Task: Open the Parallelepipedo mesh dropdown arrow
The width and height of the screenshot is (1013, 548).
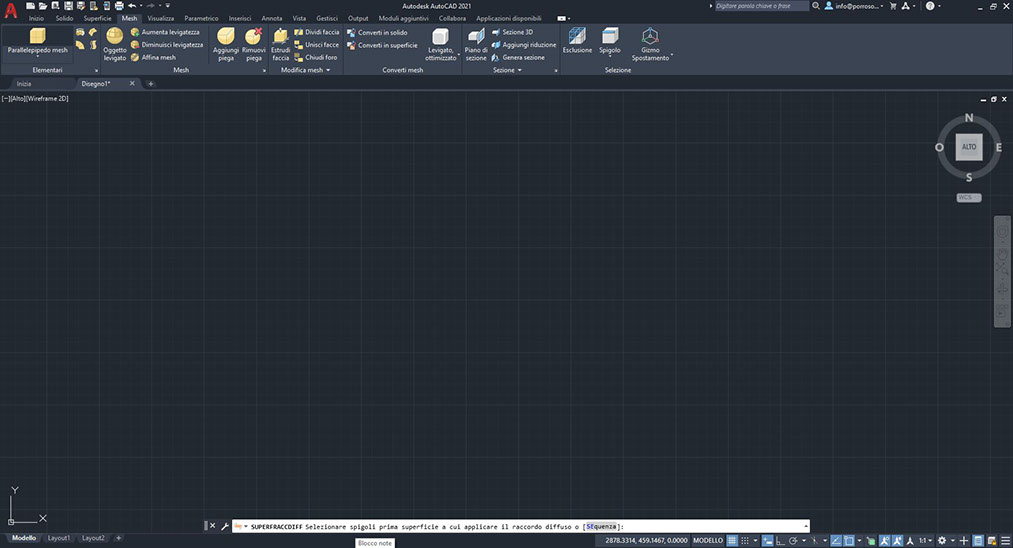Action: pos(37,57)
